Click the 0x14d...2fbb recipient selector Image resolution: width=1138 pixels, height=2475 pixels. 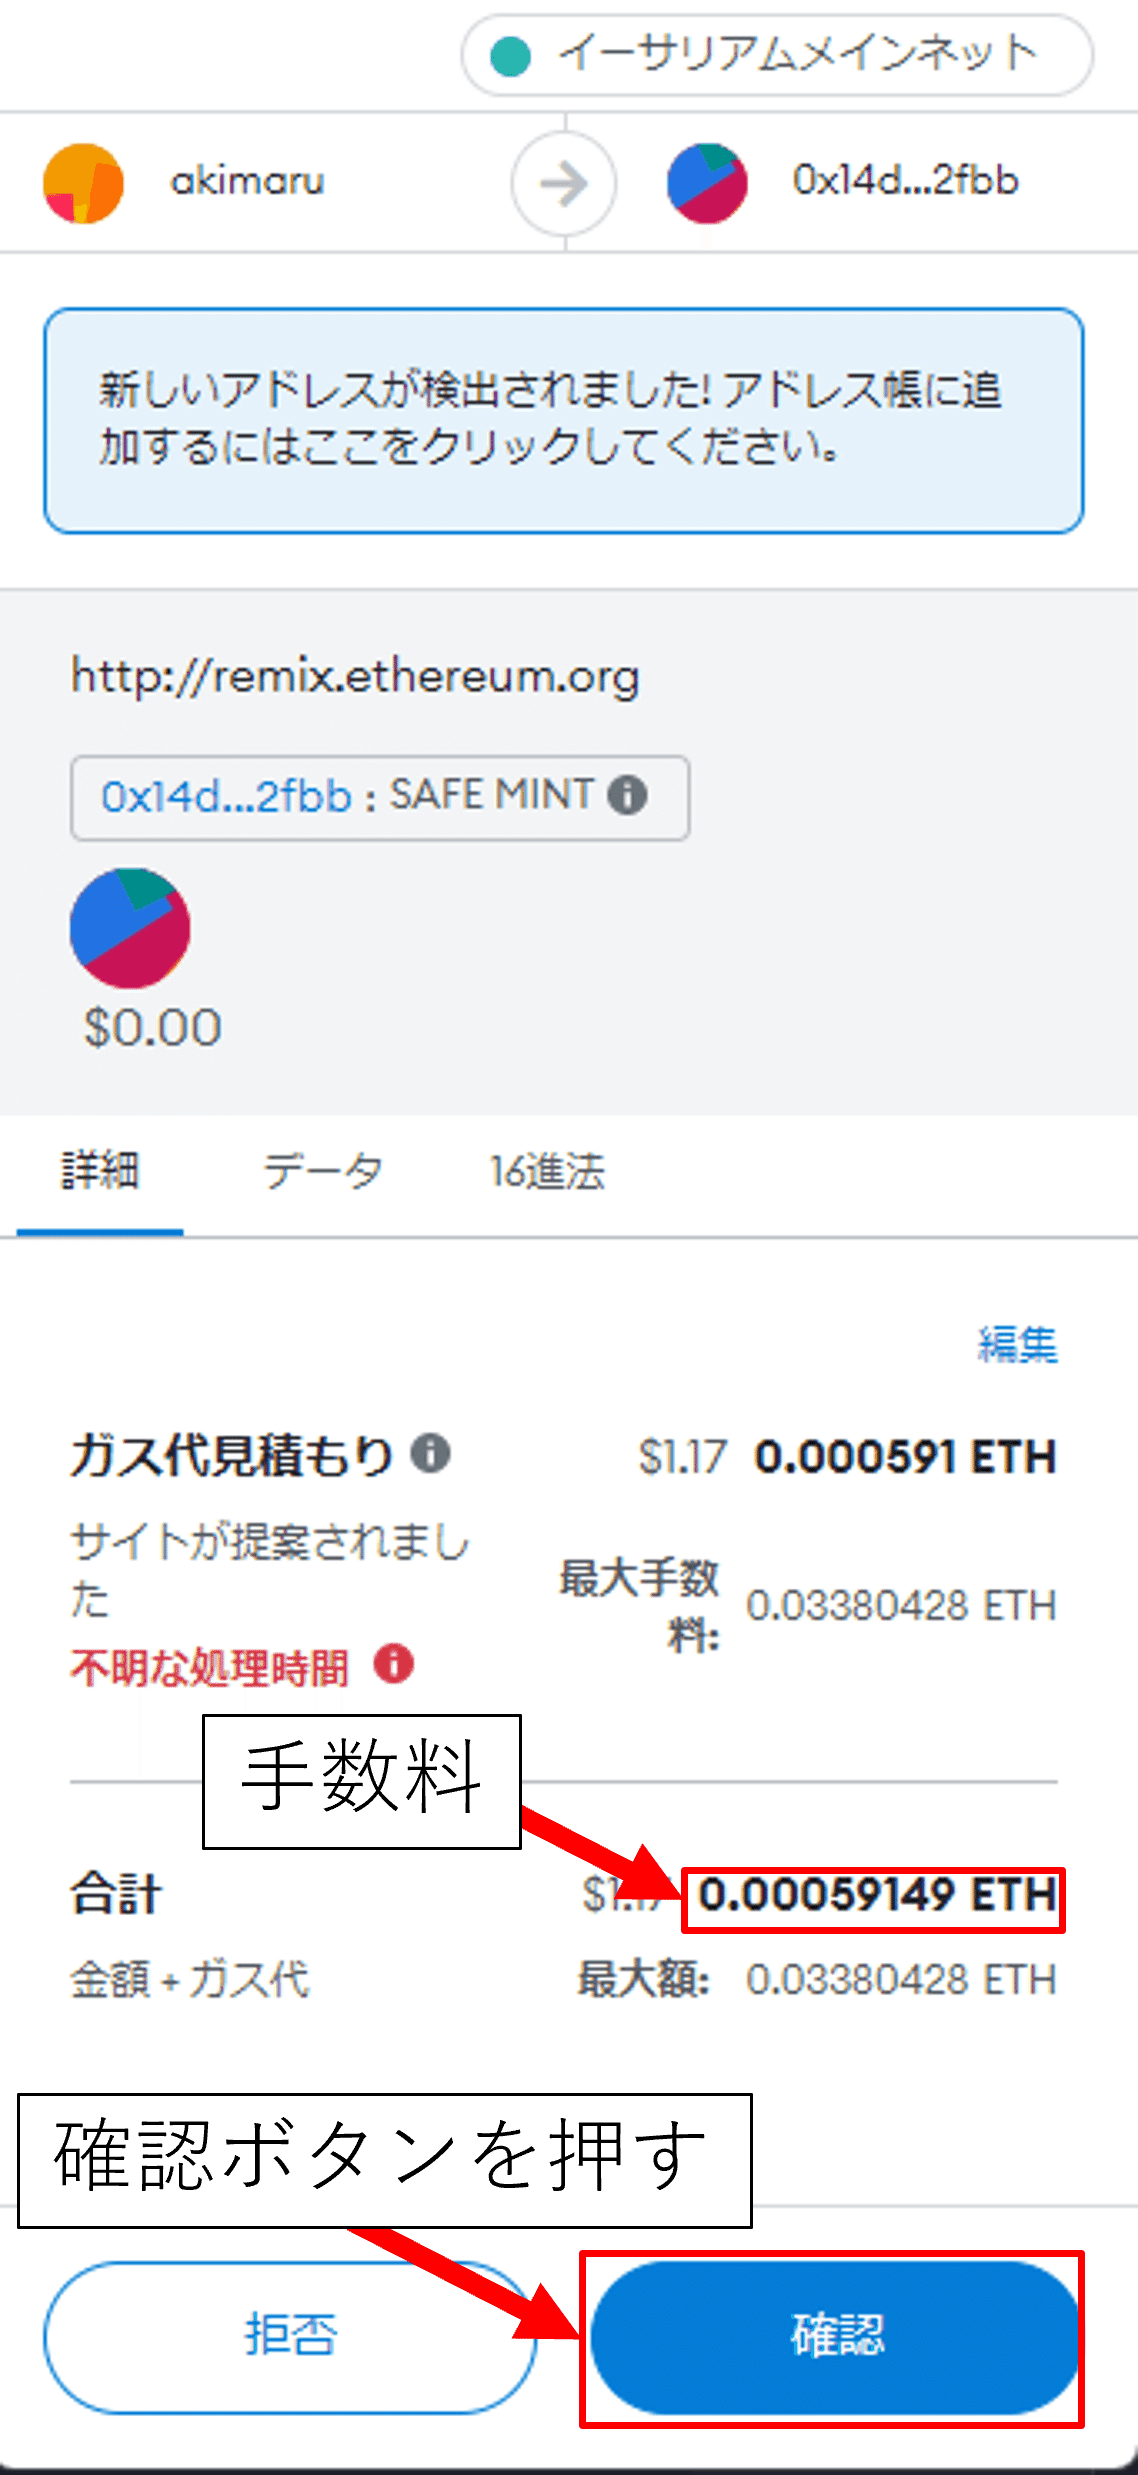(905, 181)
